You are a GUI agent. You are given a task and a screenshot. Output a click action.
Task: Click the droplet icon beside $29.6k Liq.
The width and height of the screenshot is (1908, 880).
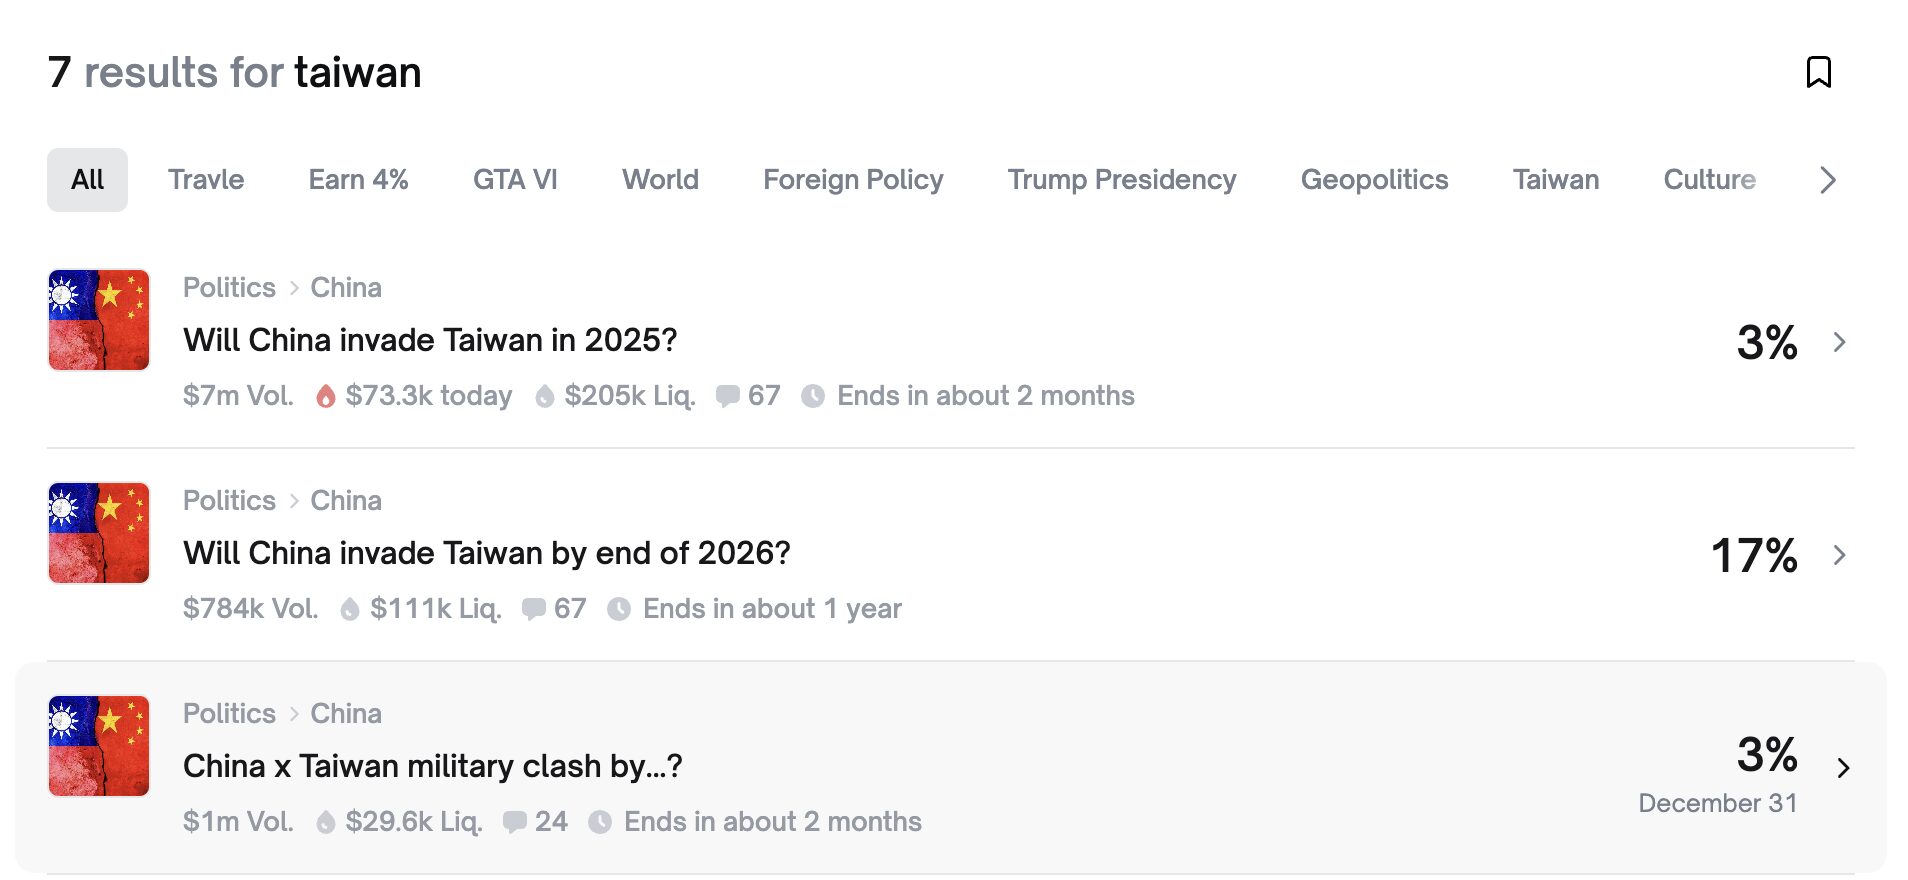[325, 821]
